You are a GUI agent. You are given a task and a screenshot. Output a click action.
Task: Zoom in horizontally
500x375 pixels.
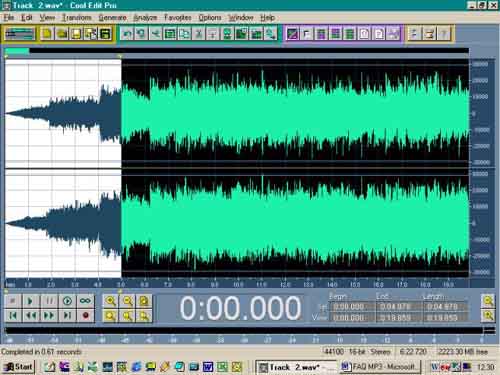(110, 301)
